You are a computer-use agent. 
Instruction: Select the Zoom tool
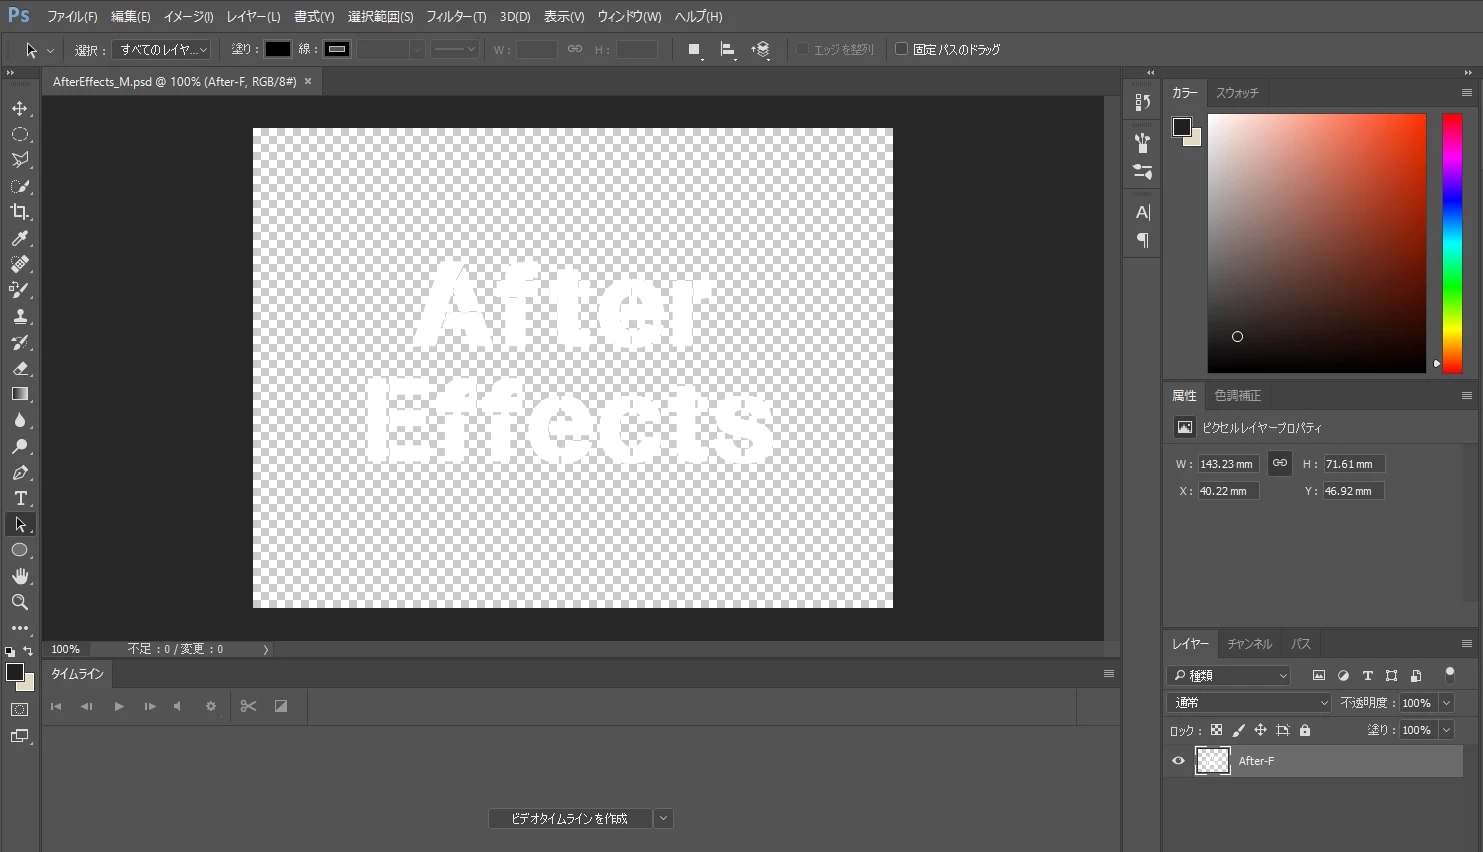[20, 602]
